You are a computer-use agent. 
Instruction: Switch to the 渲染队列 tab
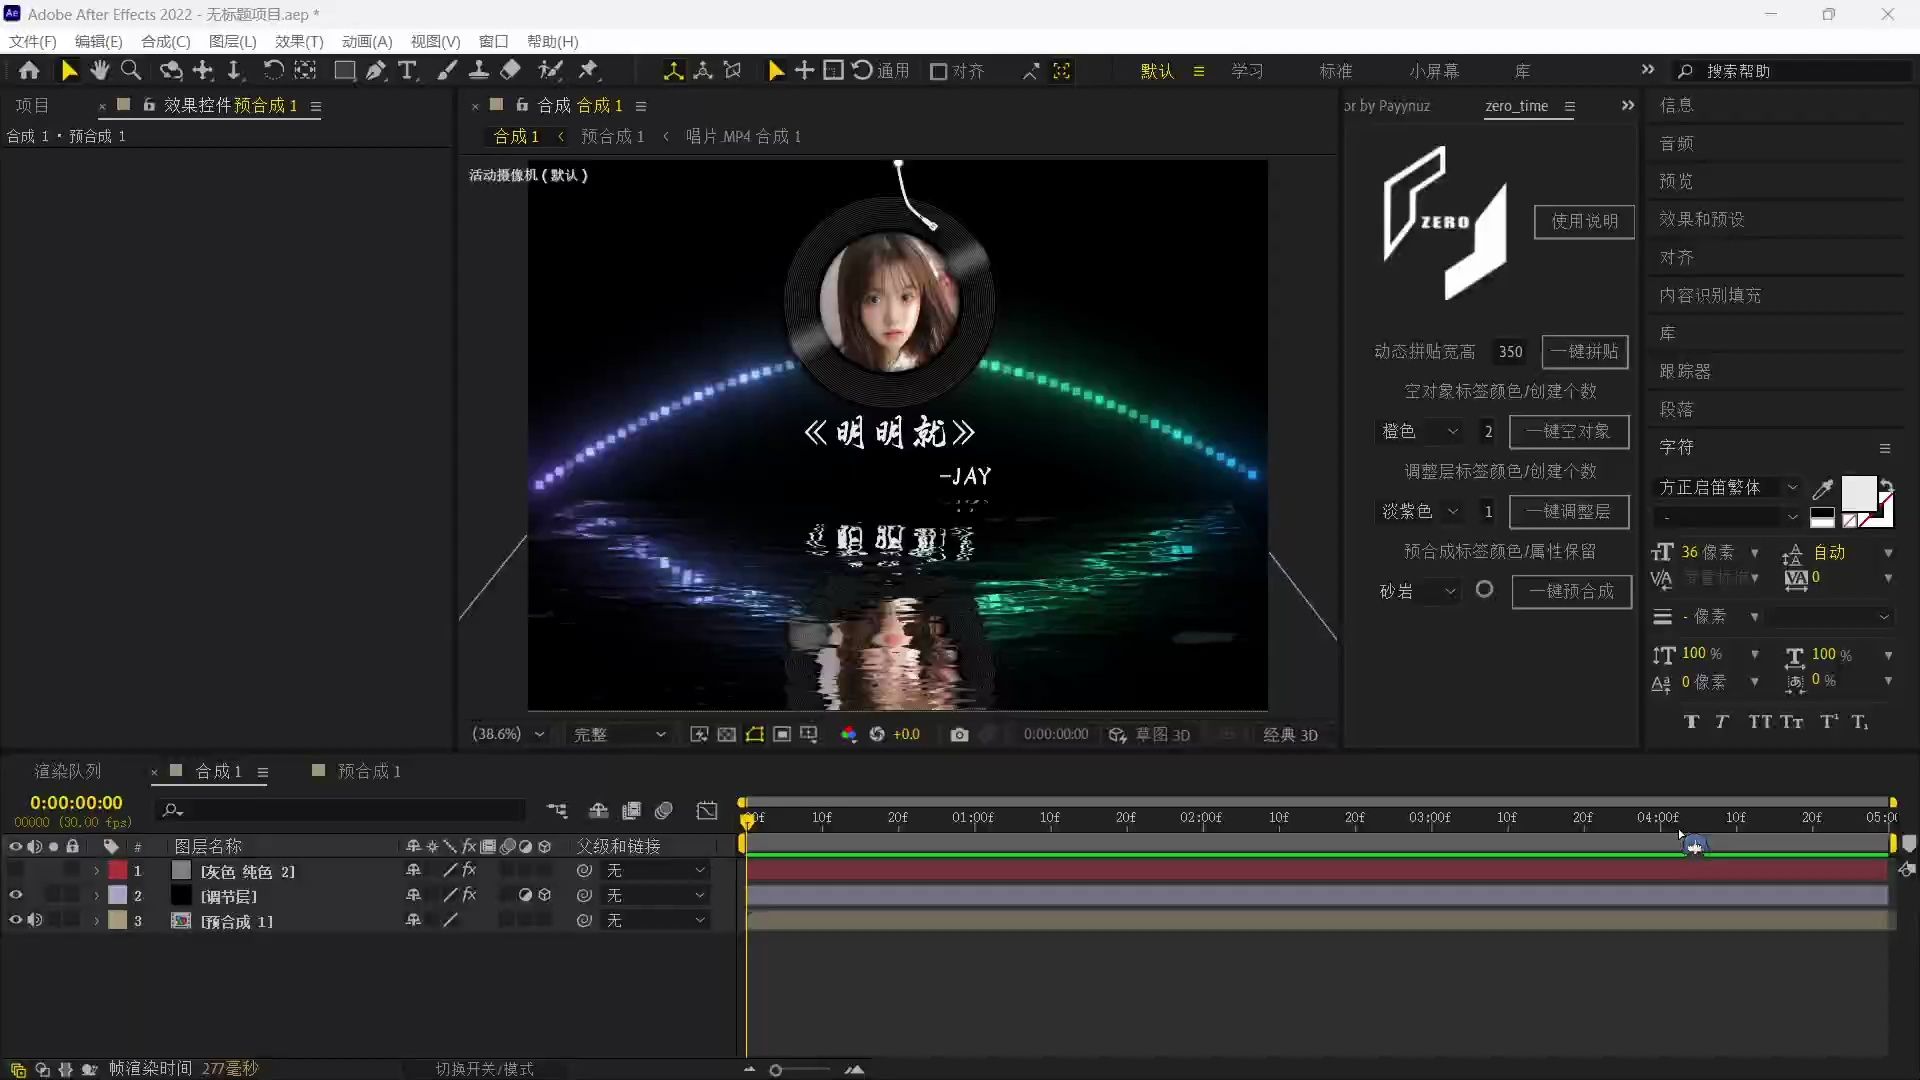click(x=68, y=771)
